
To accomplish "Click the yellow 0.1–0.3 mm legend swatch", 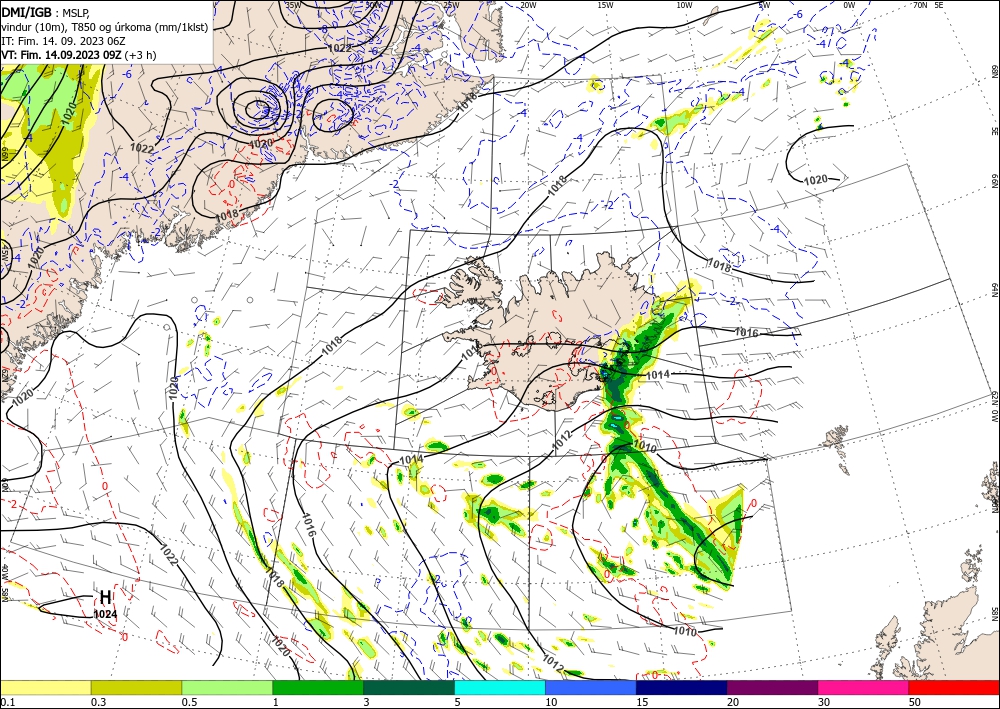I will (45, 687).
